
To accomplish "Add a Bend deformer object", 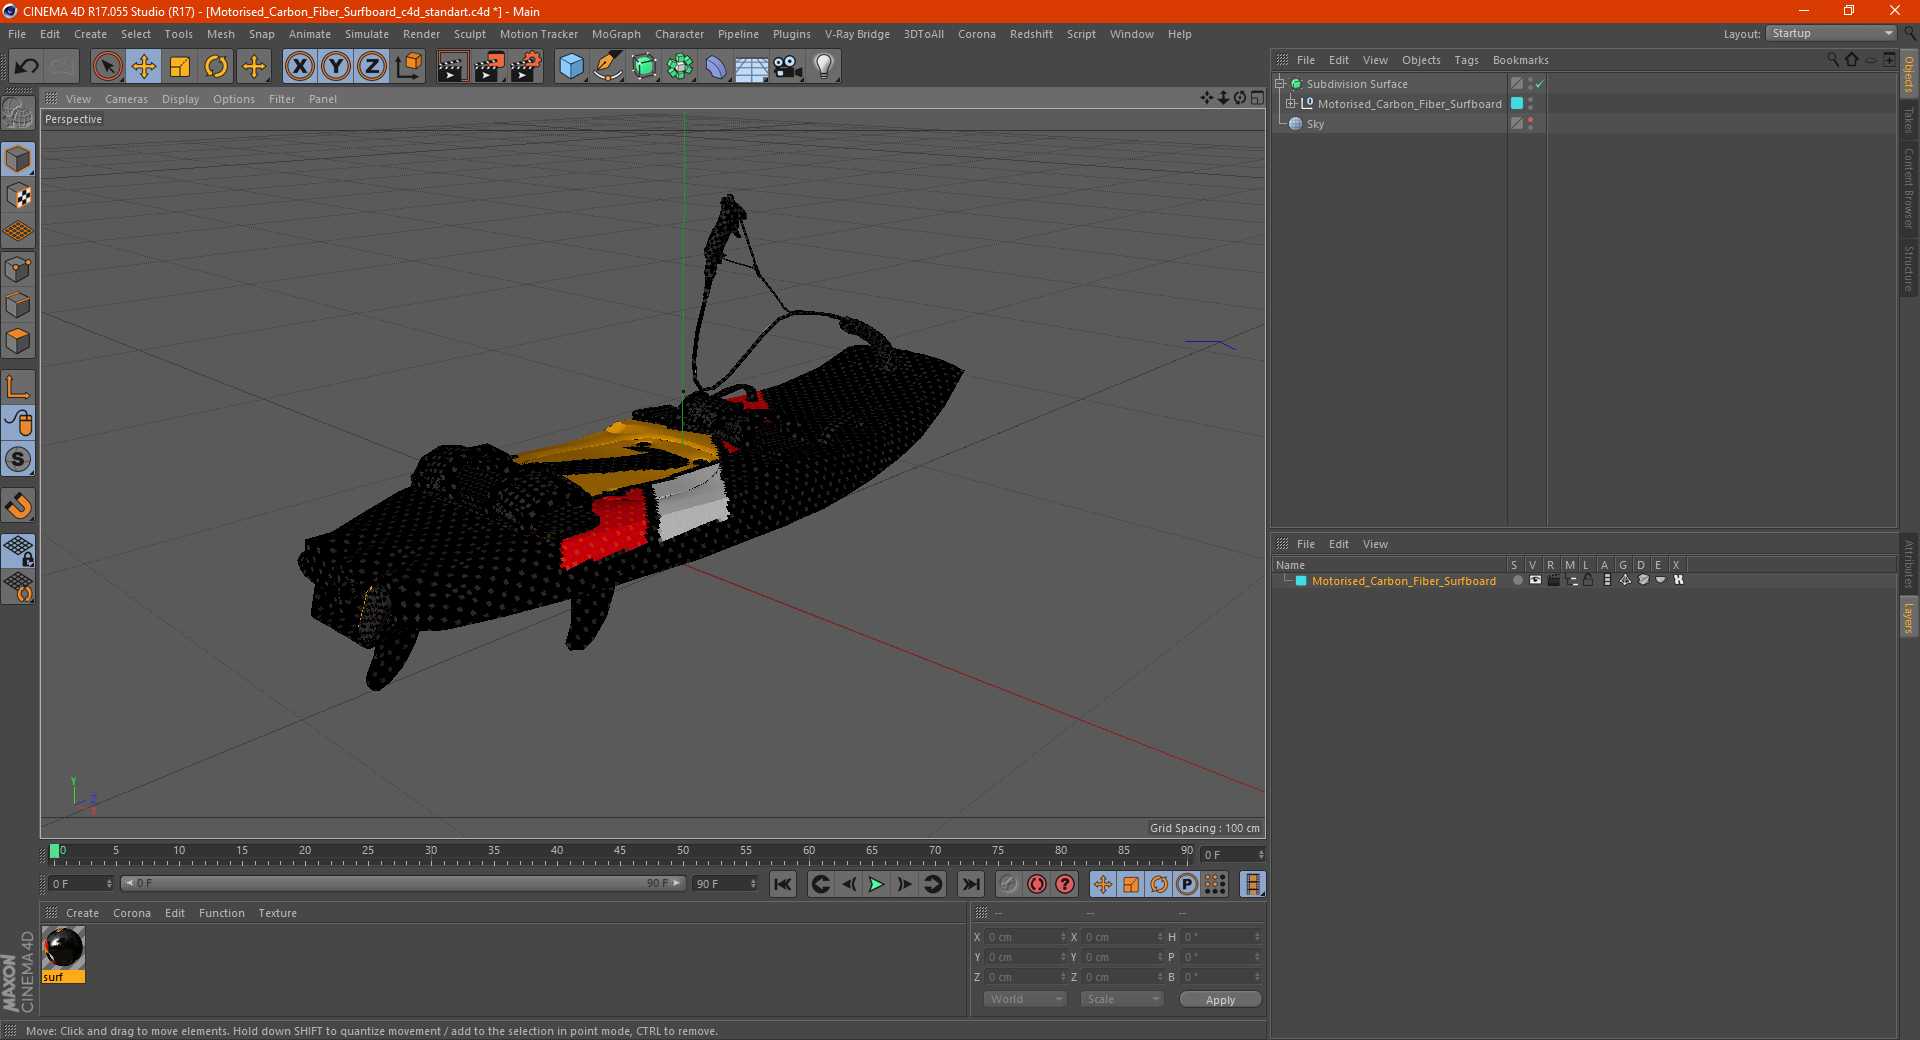I will tap(716, 67).
